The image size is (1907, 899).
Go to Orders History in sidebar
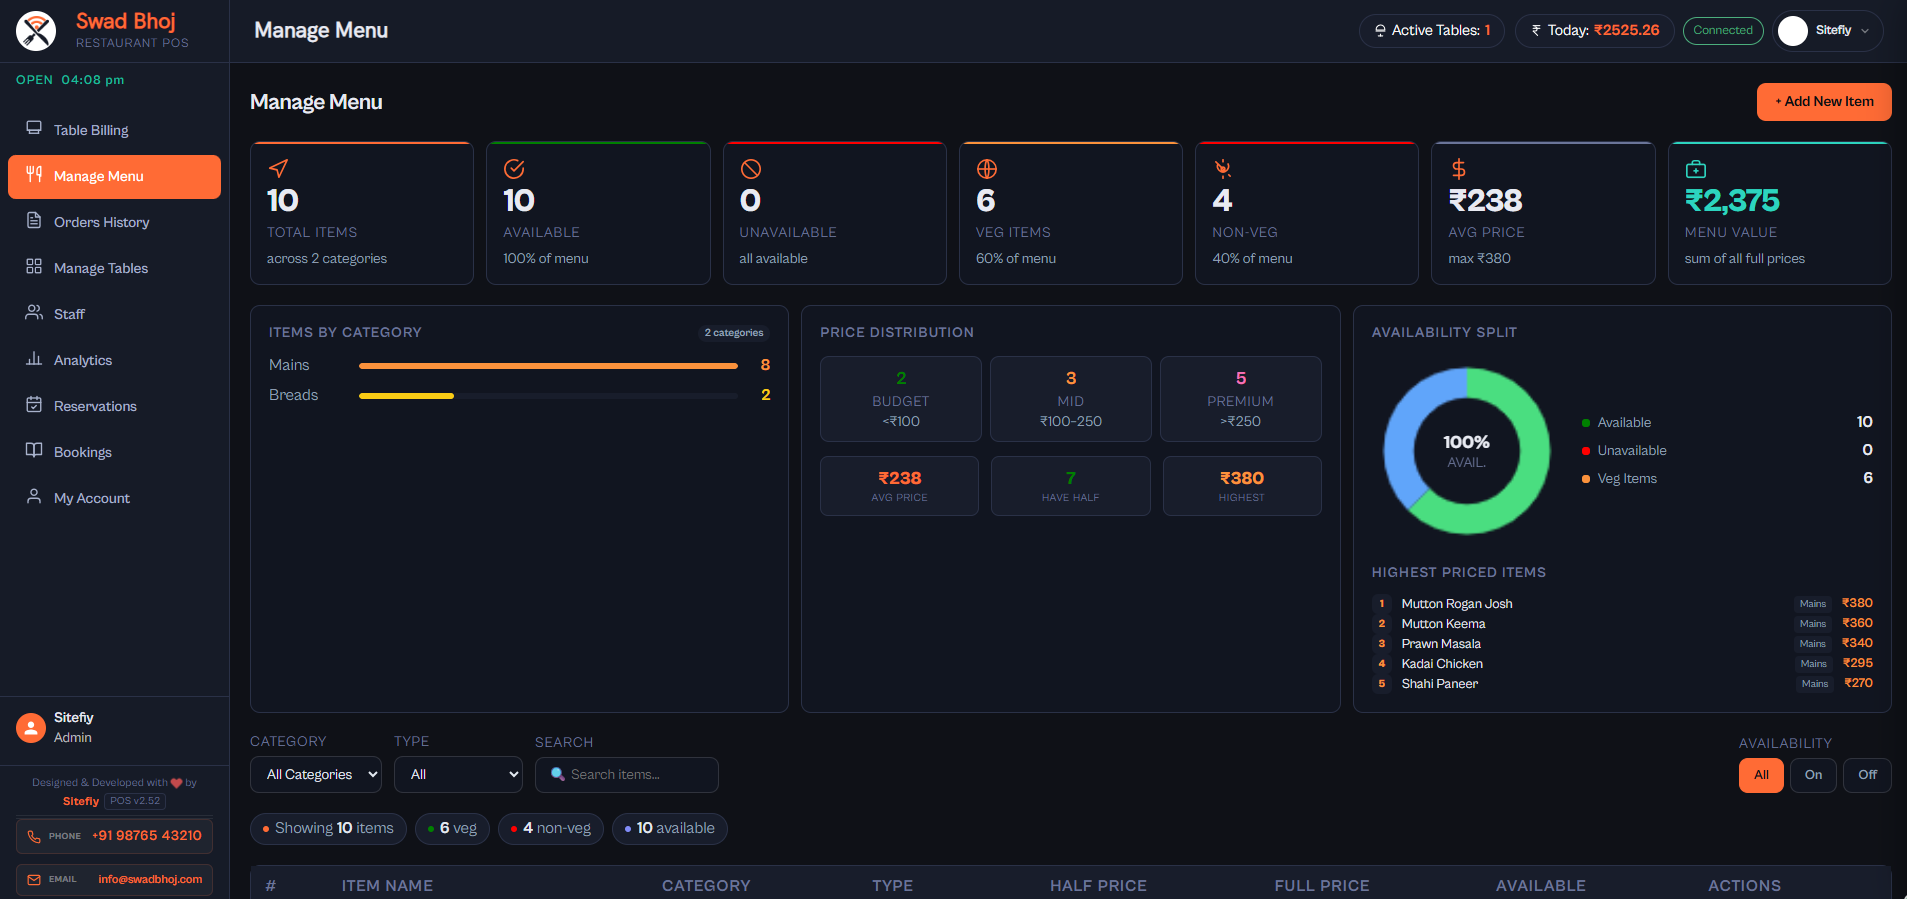click(x=101, y=222)
